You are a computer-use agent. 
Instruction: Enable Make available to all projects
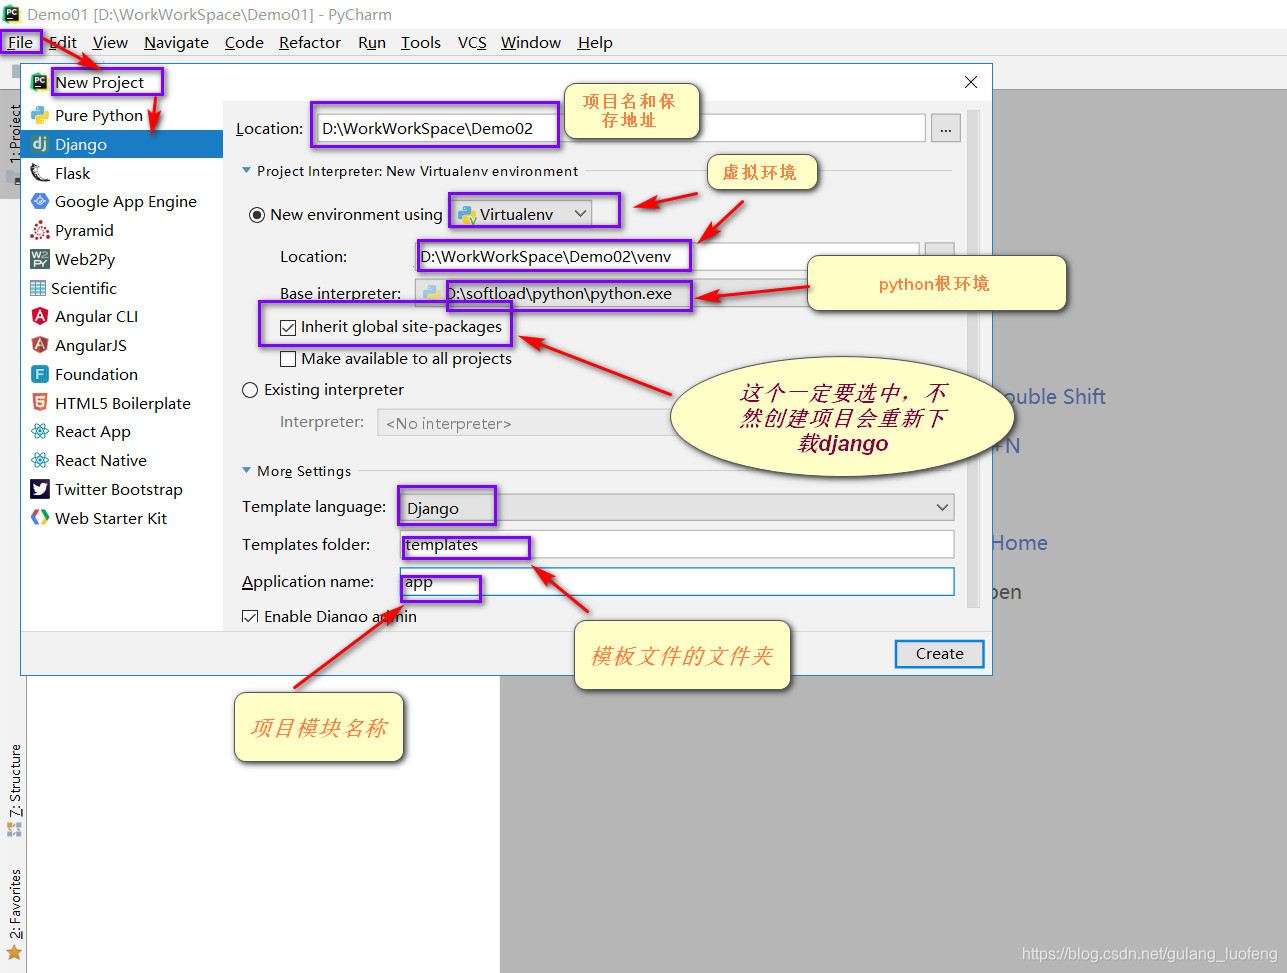pyautogui.click(x=288, y=359)
